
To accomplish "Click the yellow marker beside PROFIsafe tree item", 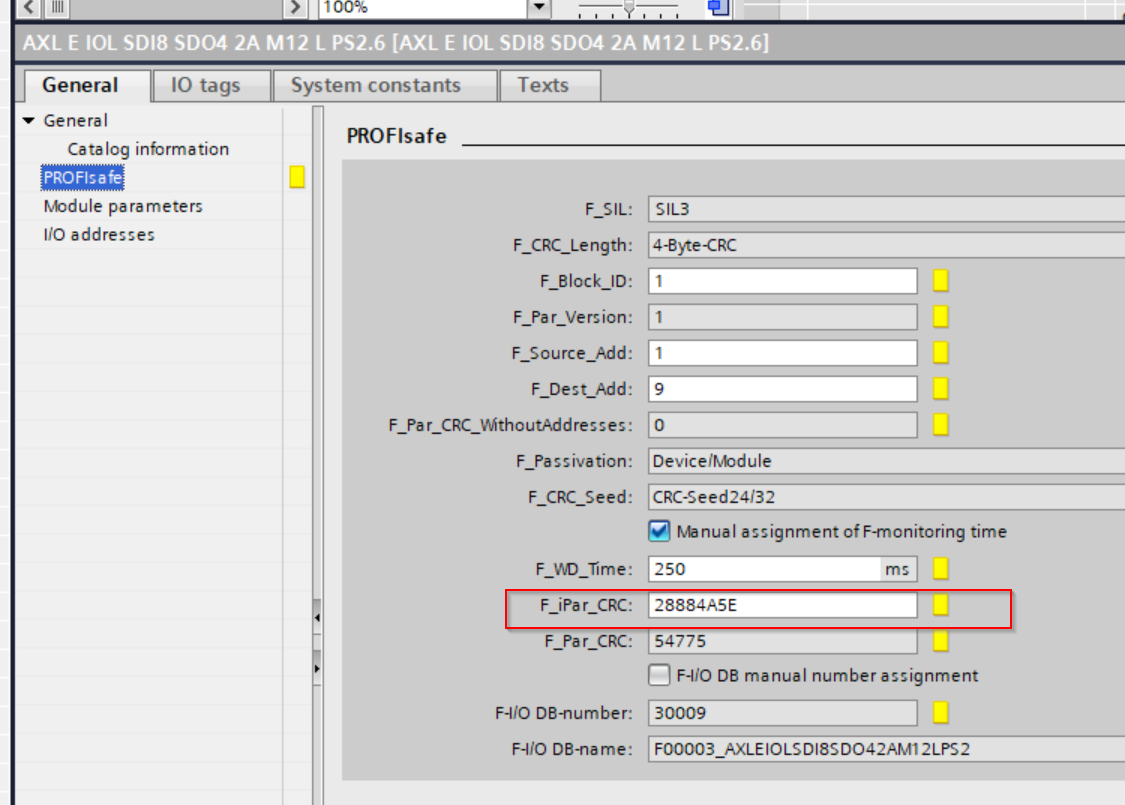I will (297, 177).
